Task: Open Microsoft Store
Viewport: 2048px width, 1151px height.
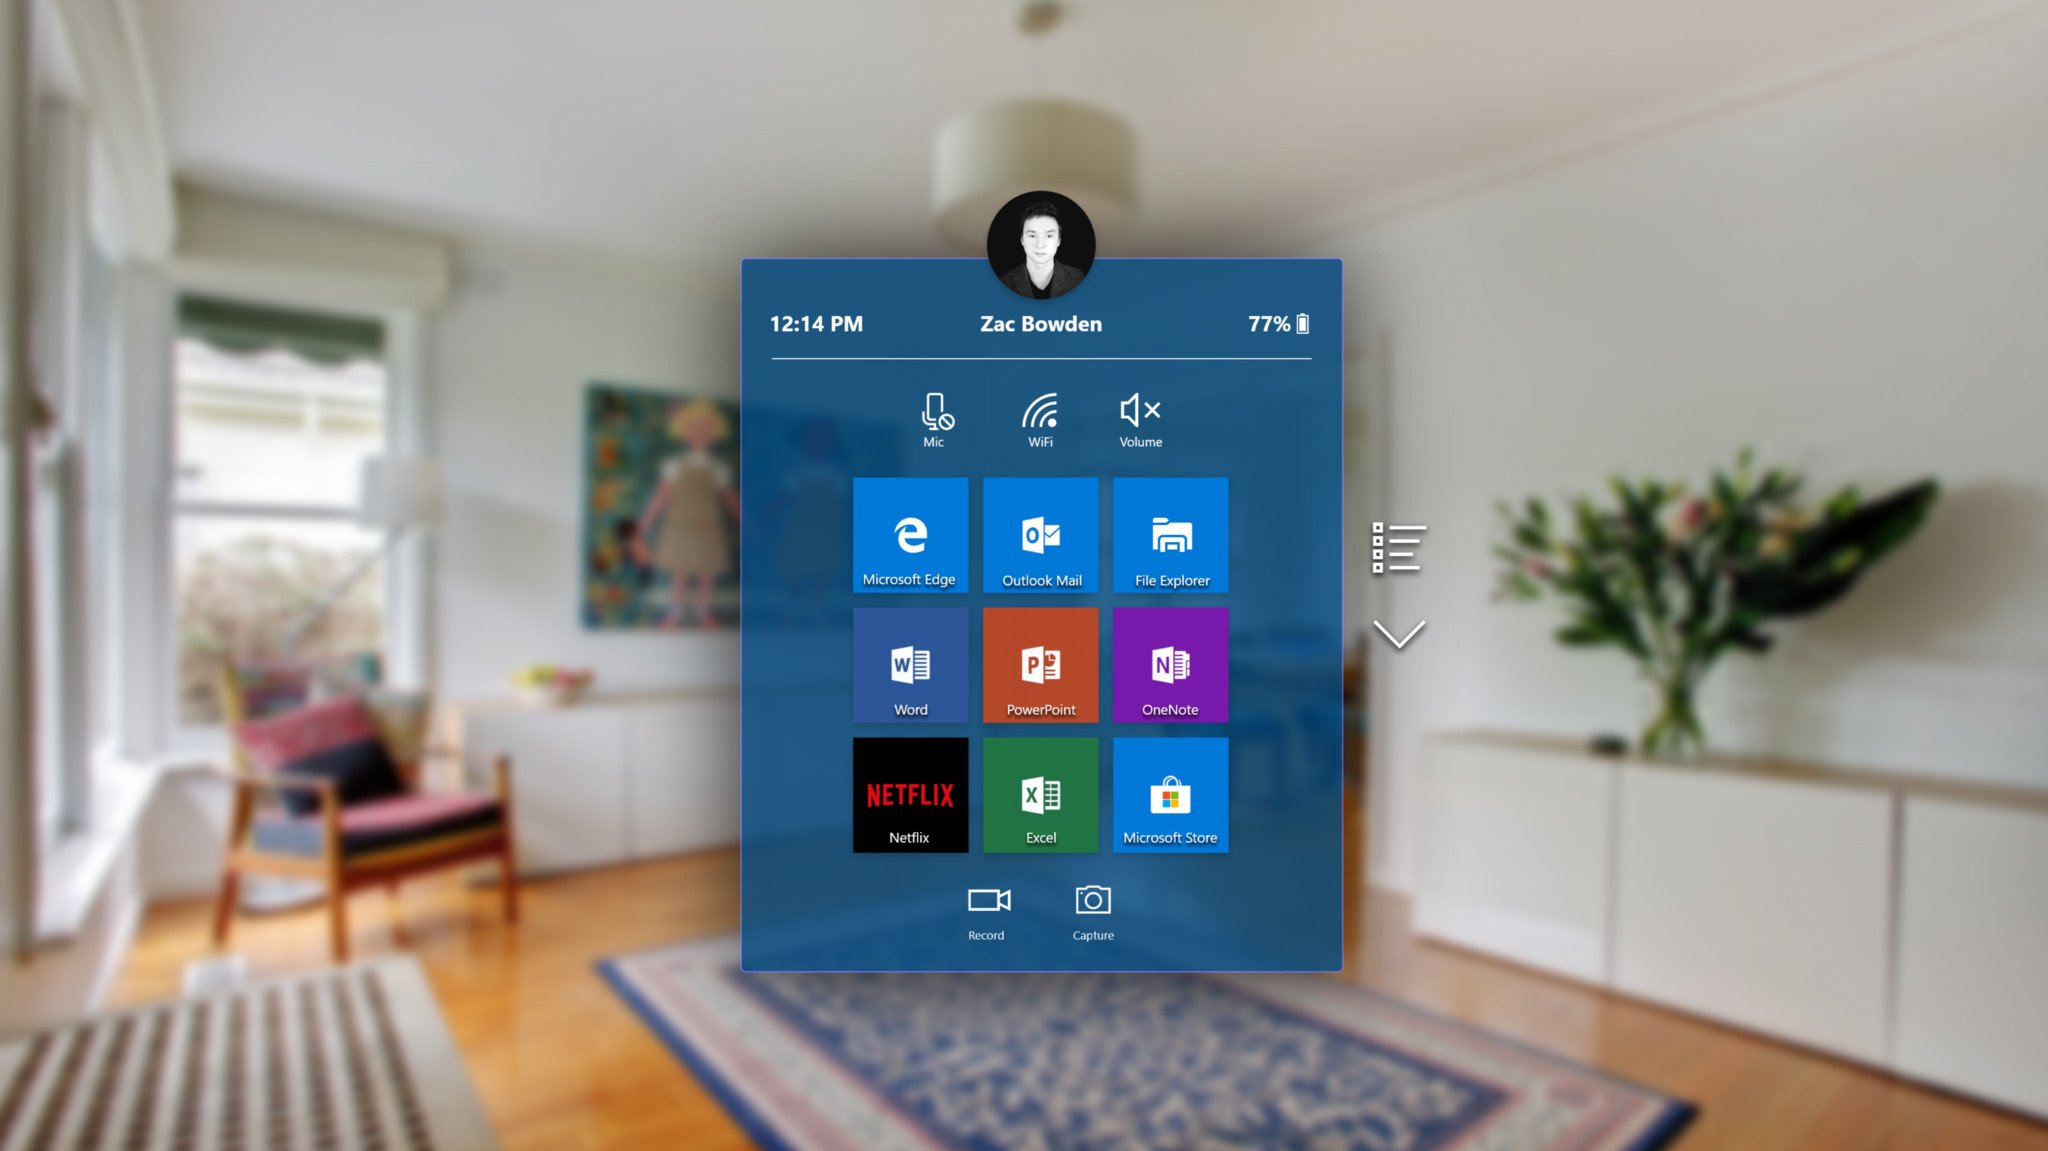Action: point(1170,796)
